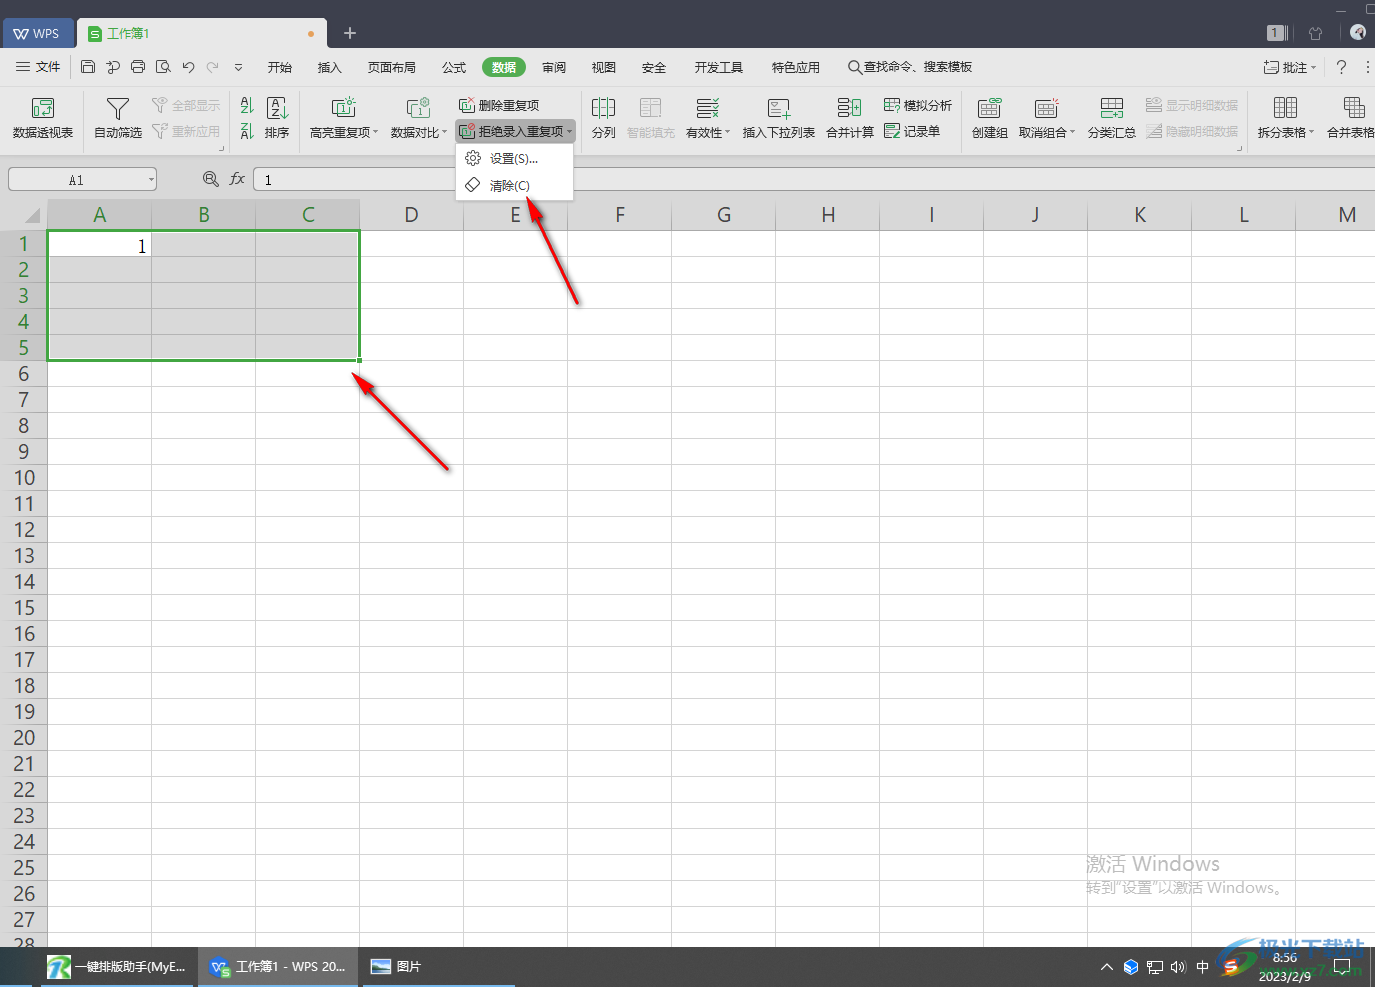Image resolution: width=1375 pixels, height=987 pixels.
Task: Choose Settings (设置(S)...) from the dropdown menu
Action: (514, 159)
